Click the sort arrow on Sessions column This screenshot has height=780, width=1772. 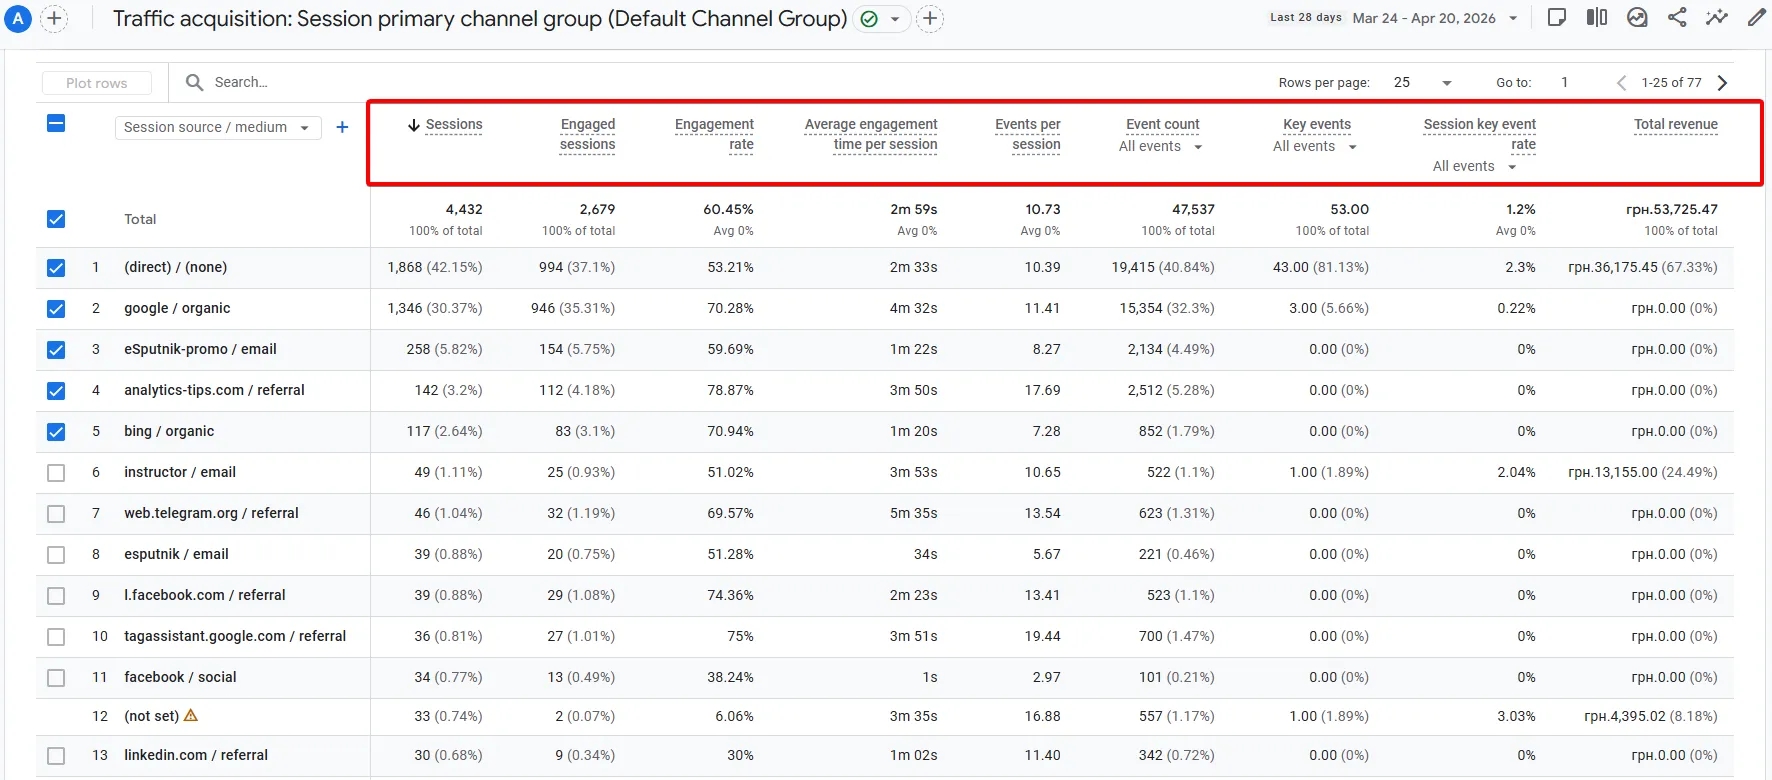click(x=413, y=125)
